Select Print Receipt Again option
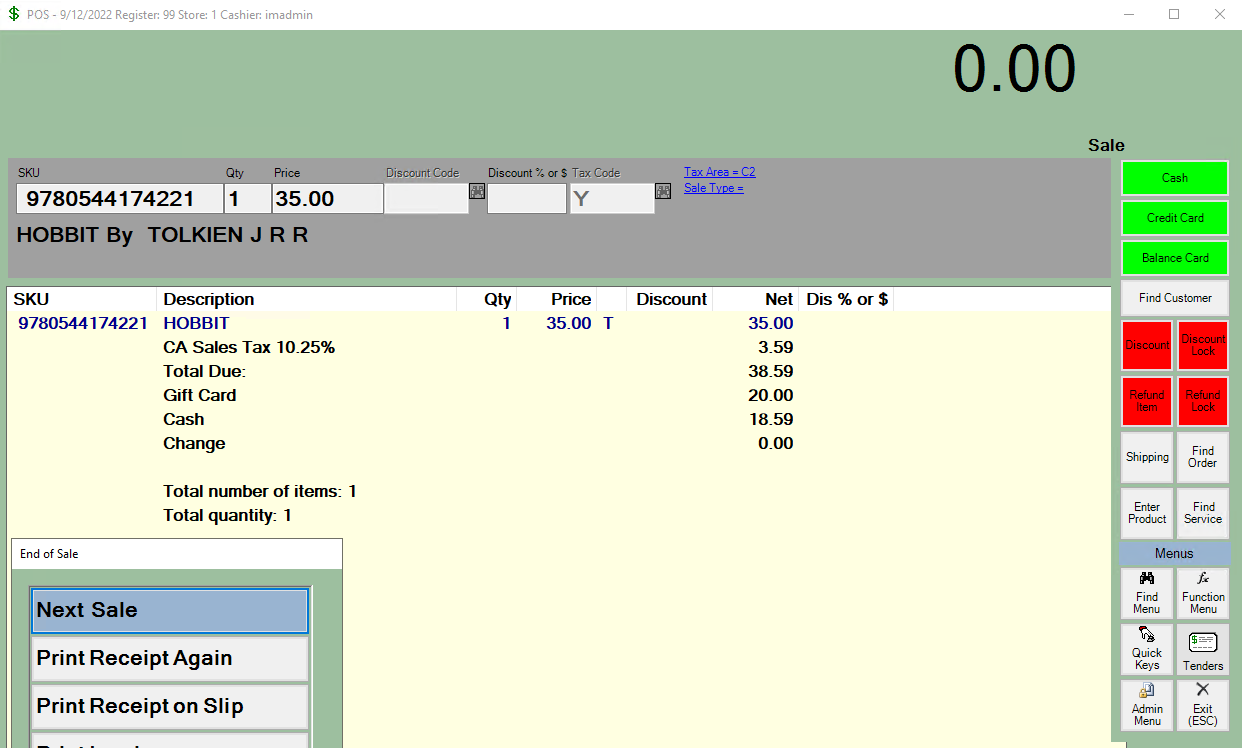1242x748 pixels. (x=170, y=658)
